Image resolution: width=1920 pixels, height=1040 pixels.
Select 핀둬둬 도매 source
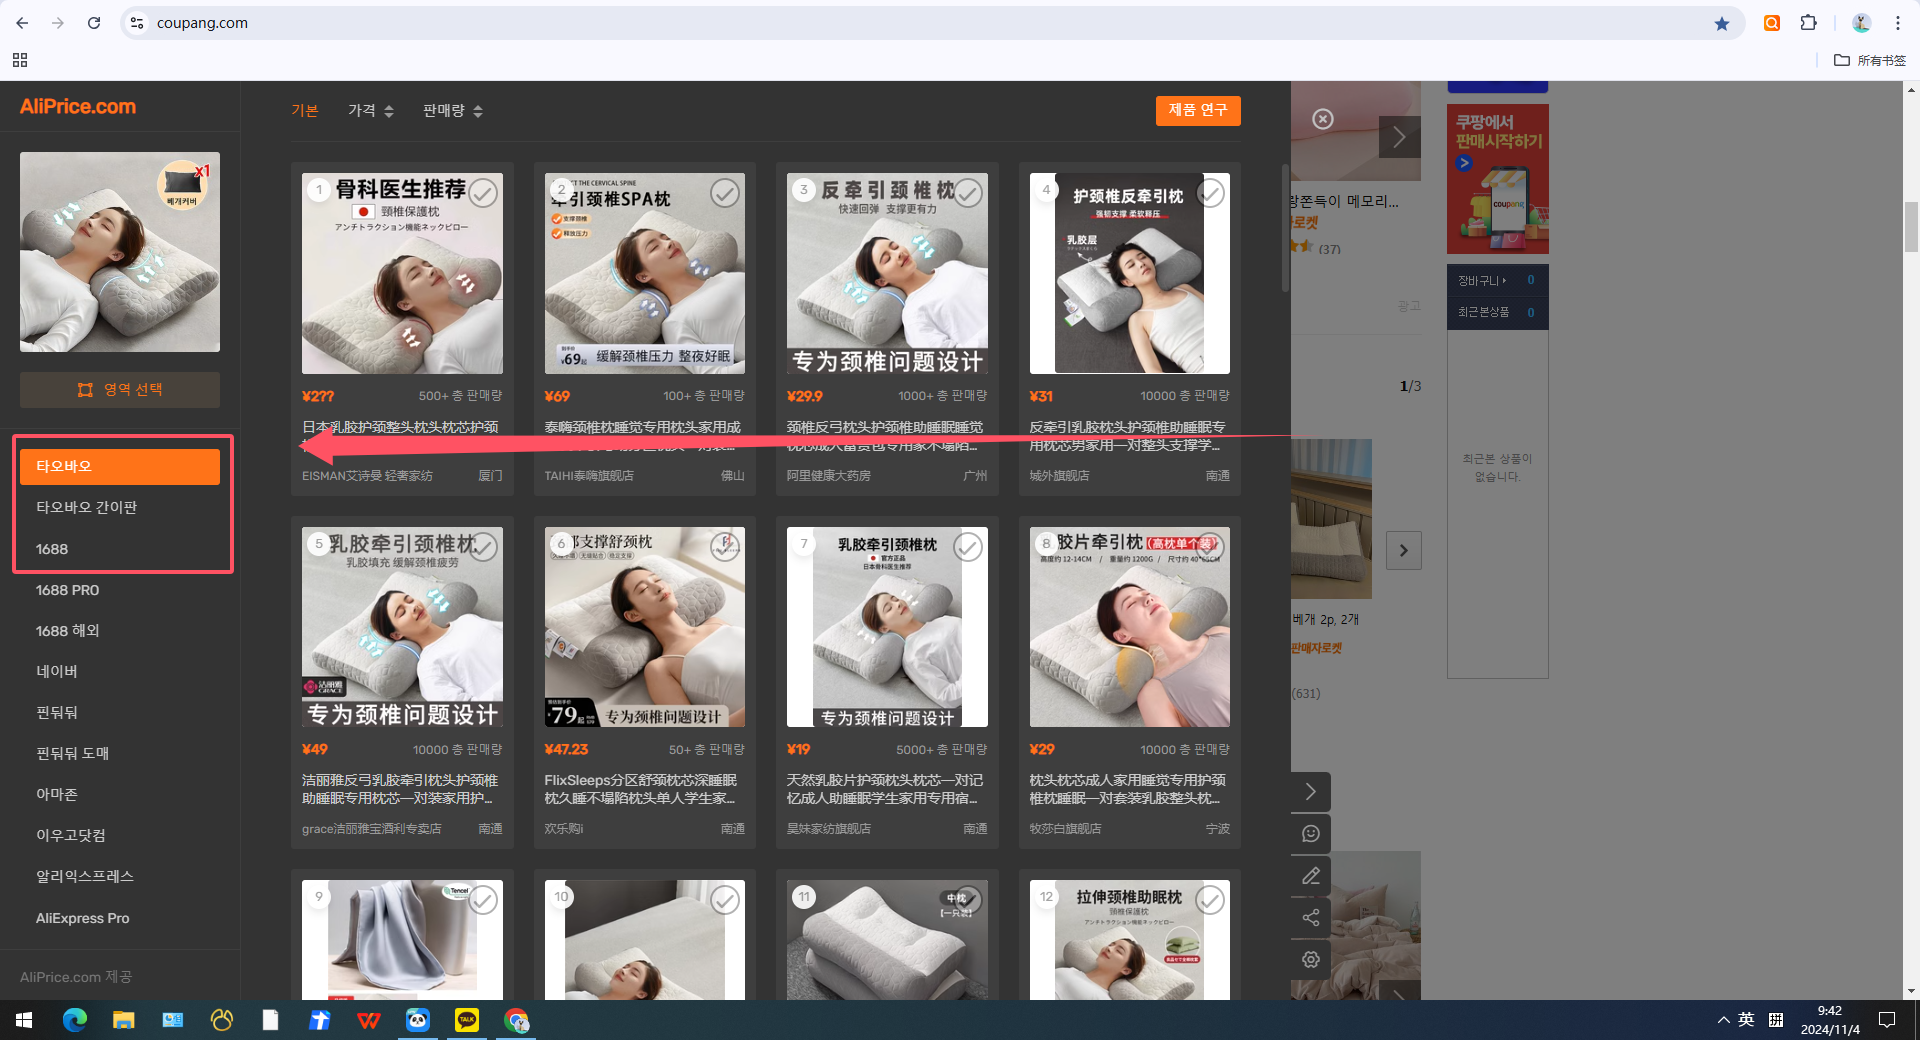point(120,754)
